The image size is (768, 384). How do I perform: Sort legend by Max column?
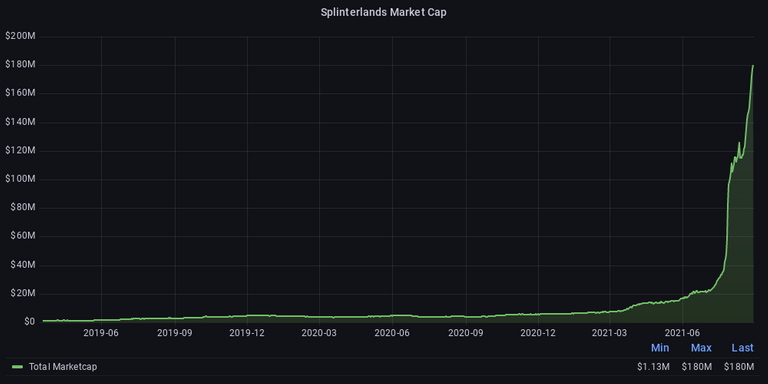coord(701,348)
